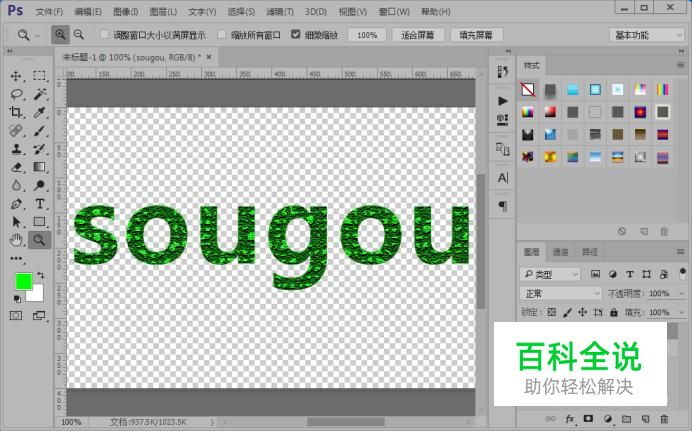Open the 图像(I) menu

point(125,12)
